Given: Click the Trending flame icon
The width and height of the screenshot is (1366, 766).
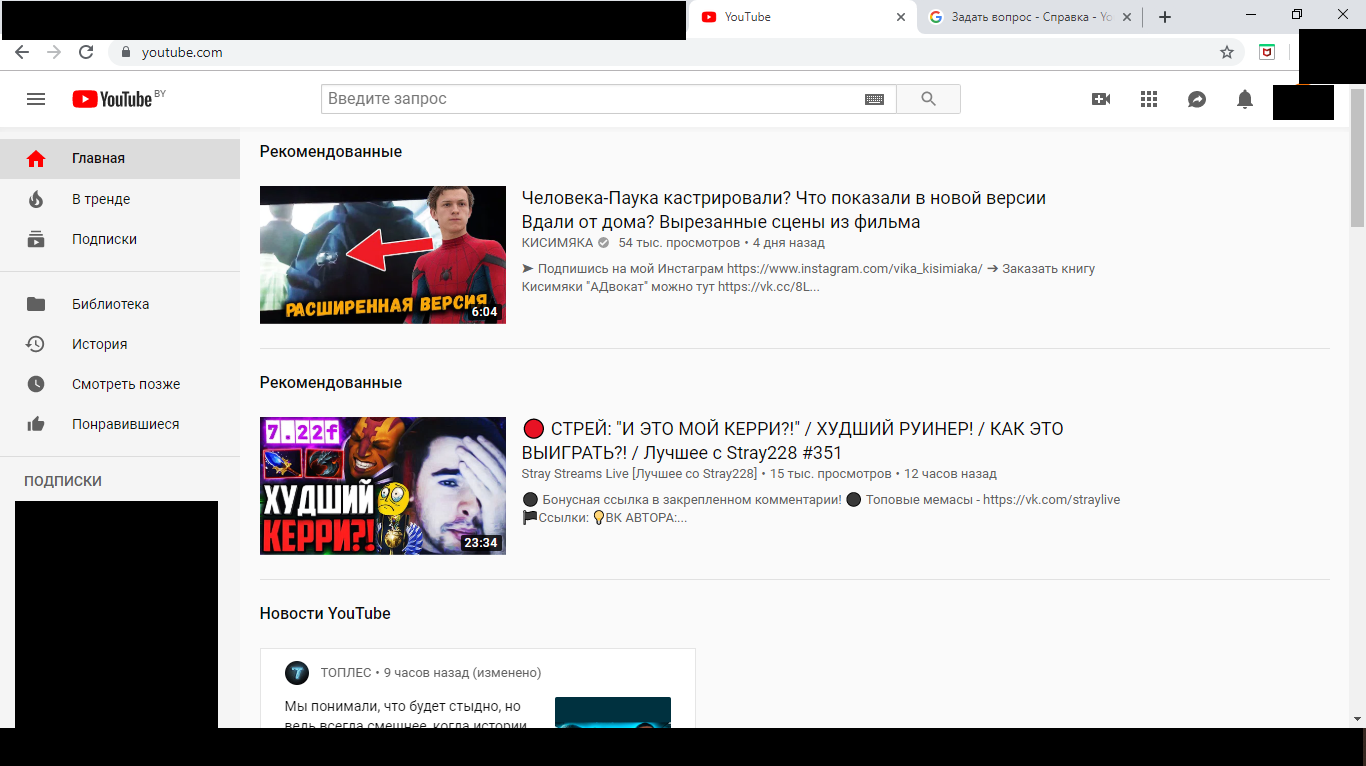Looking at the screenshot, I should (36, 199).
